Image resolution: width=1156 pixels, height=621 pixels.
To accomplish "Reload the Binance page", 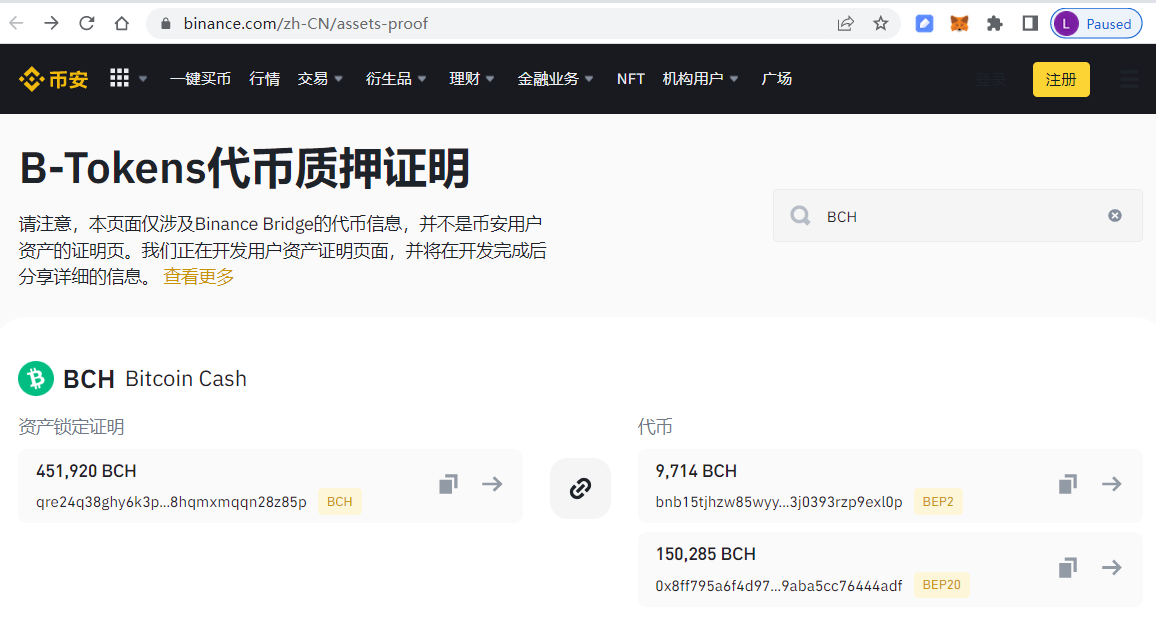I will [86, 24].
